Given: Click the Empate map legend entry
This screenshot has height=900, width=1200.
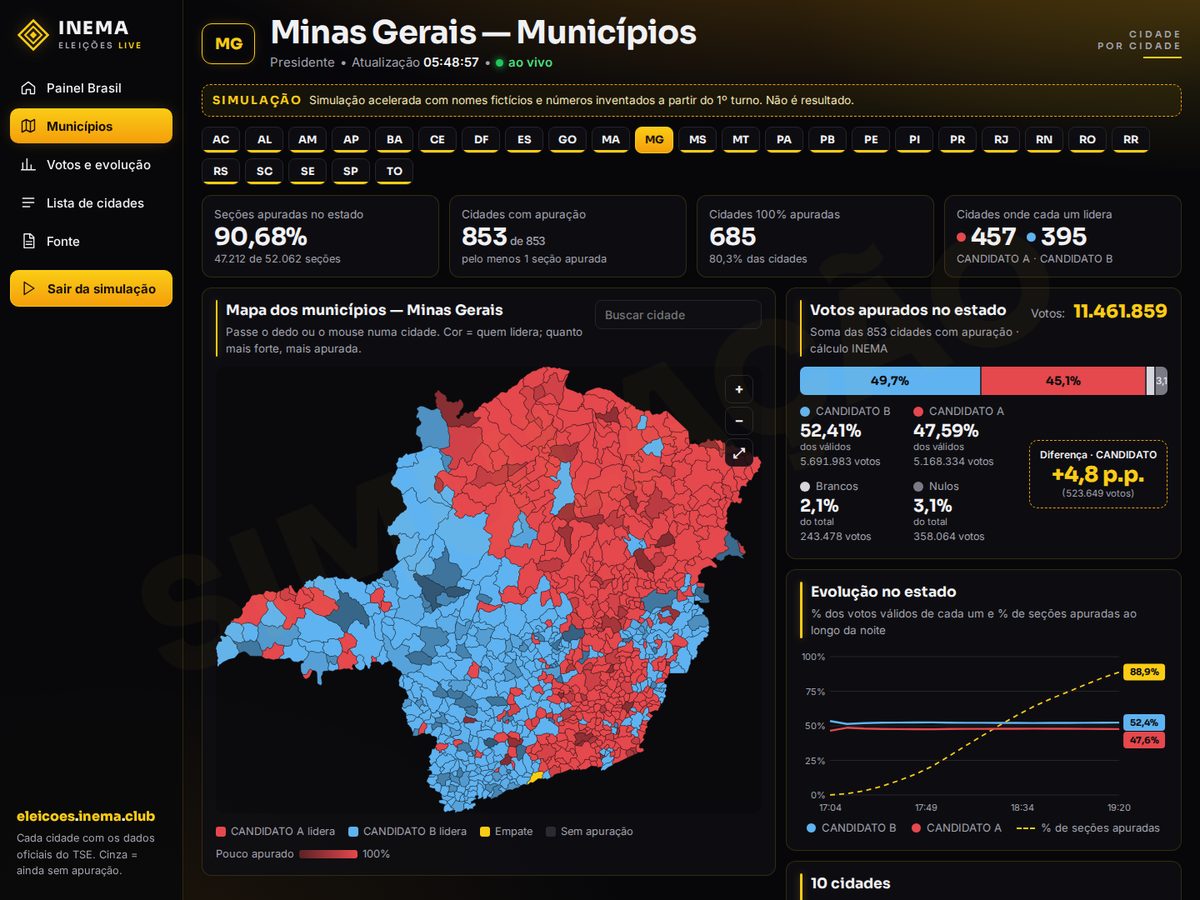Looking at the screenshot, I should click(506, 831).
